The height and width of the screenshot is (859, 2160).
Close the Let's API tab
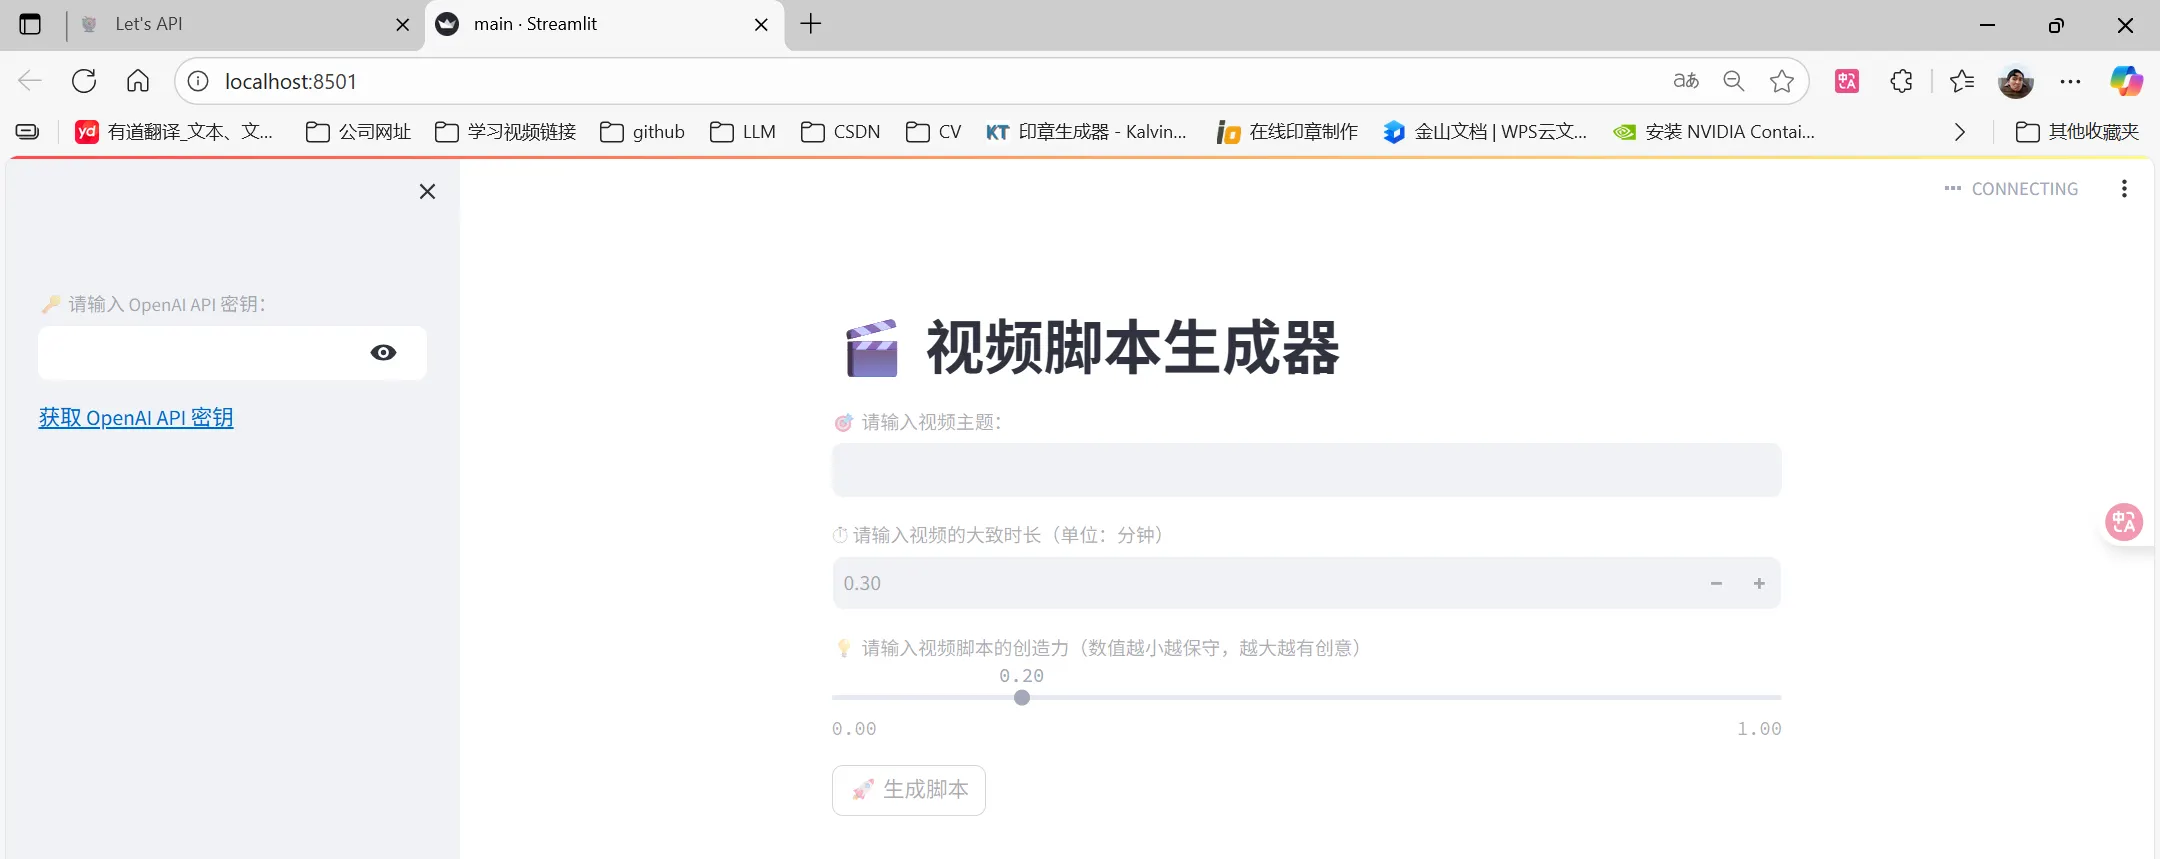pos(403,24)
